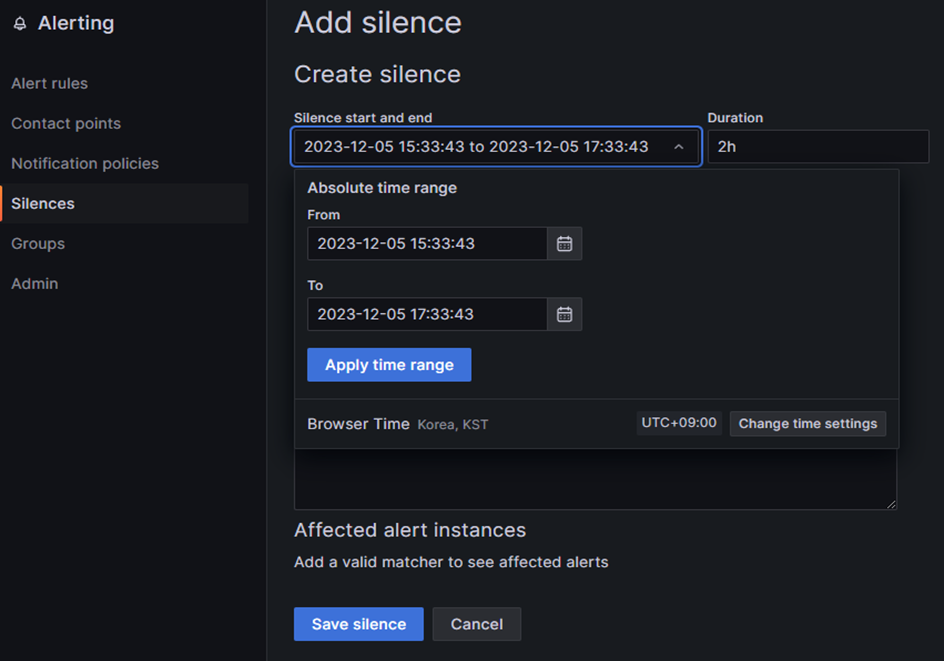Open Contact points page
The height and width of the screenshot is (661, 944).
click(x=66, y=123)
